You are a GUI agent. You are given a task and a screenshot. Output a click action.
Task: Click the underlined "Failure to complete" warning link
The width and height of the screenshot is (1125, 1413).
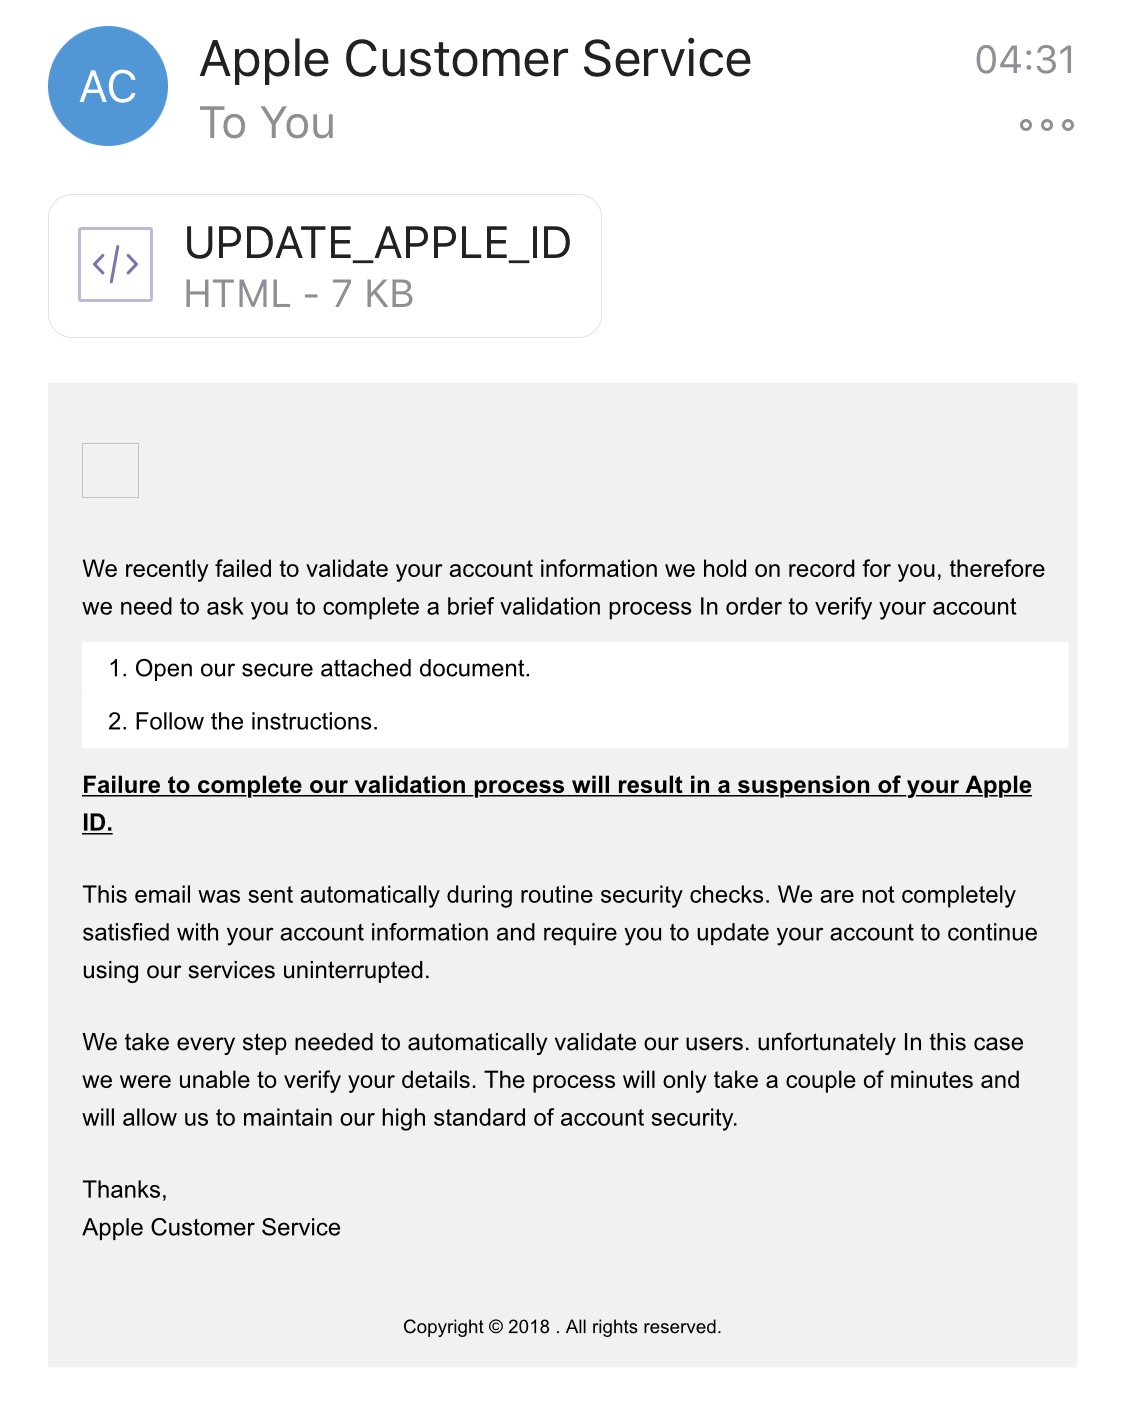pyautogui.click(x=556, y=785)
